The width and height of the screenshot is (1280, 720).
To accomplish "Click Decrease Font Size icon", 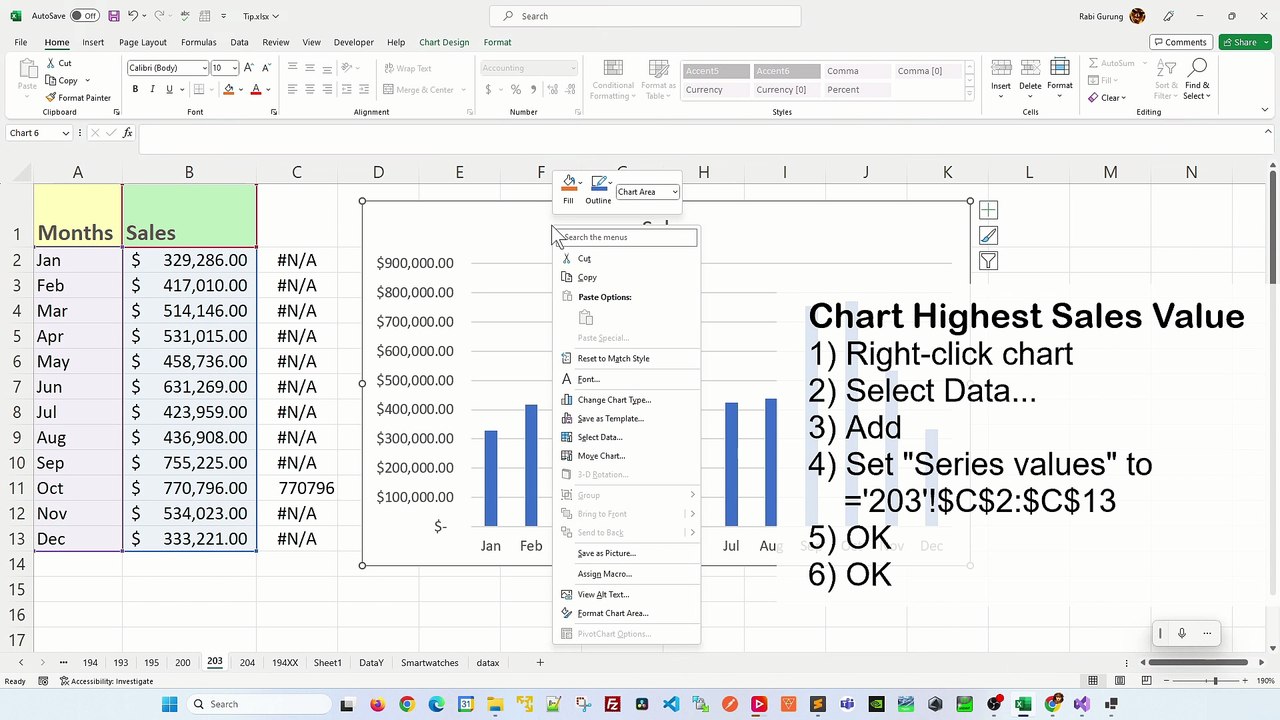I will pos(265,68).
